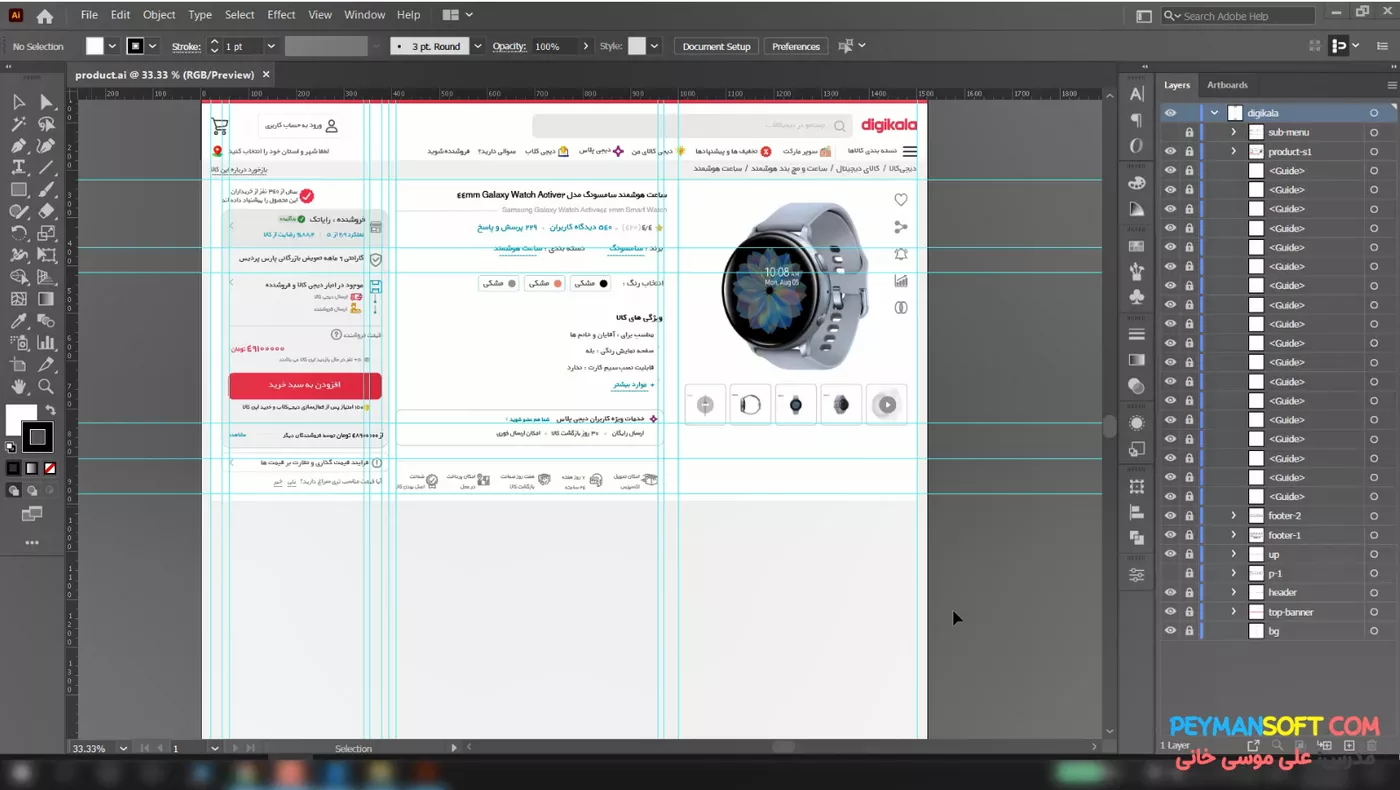Image resolution: width=1400 pixels, height=790 pixels.
Task: Open the Symbols panel icon
Action: click(1137, 297)
